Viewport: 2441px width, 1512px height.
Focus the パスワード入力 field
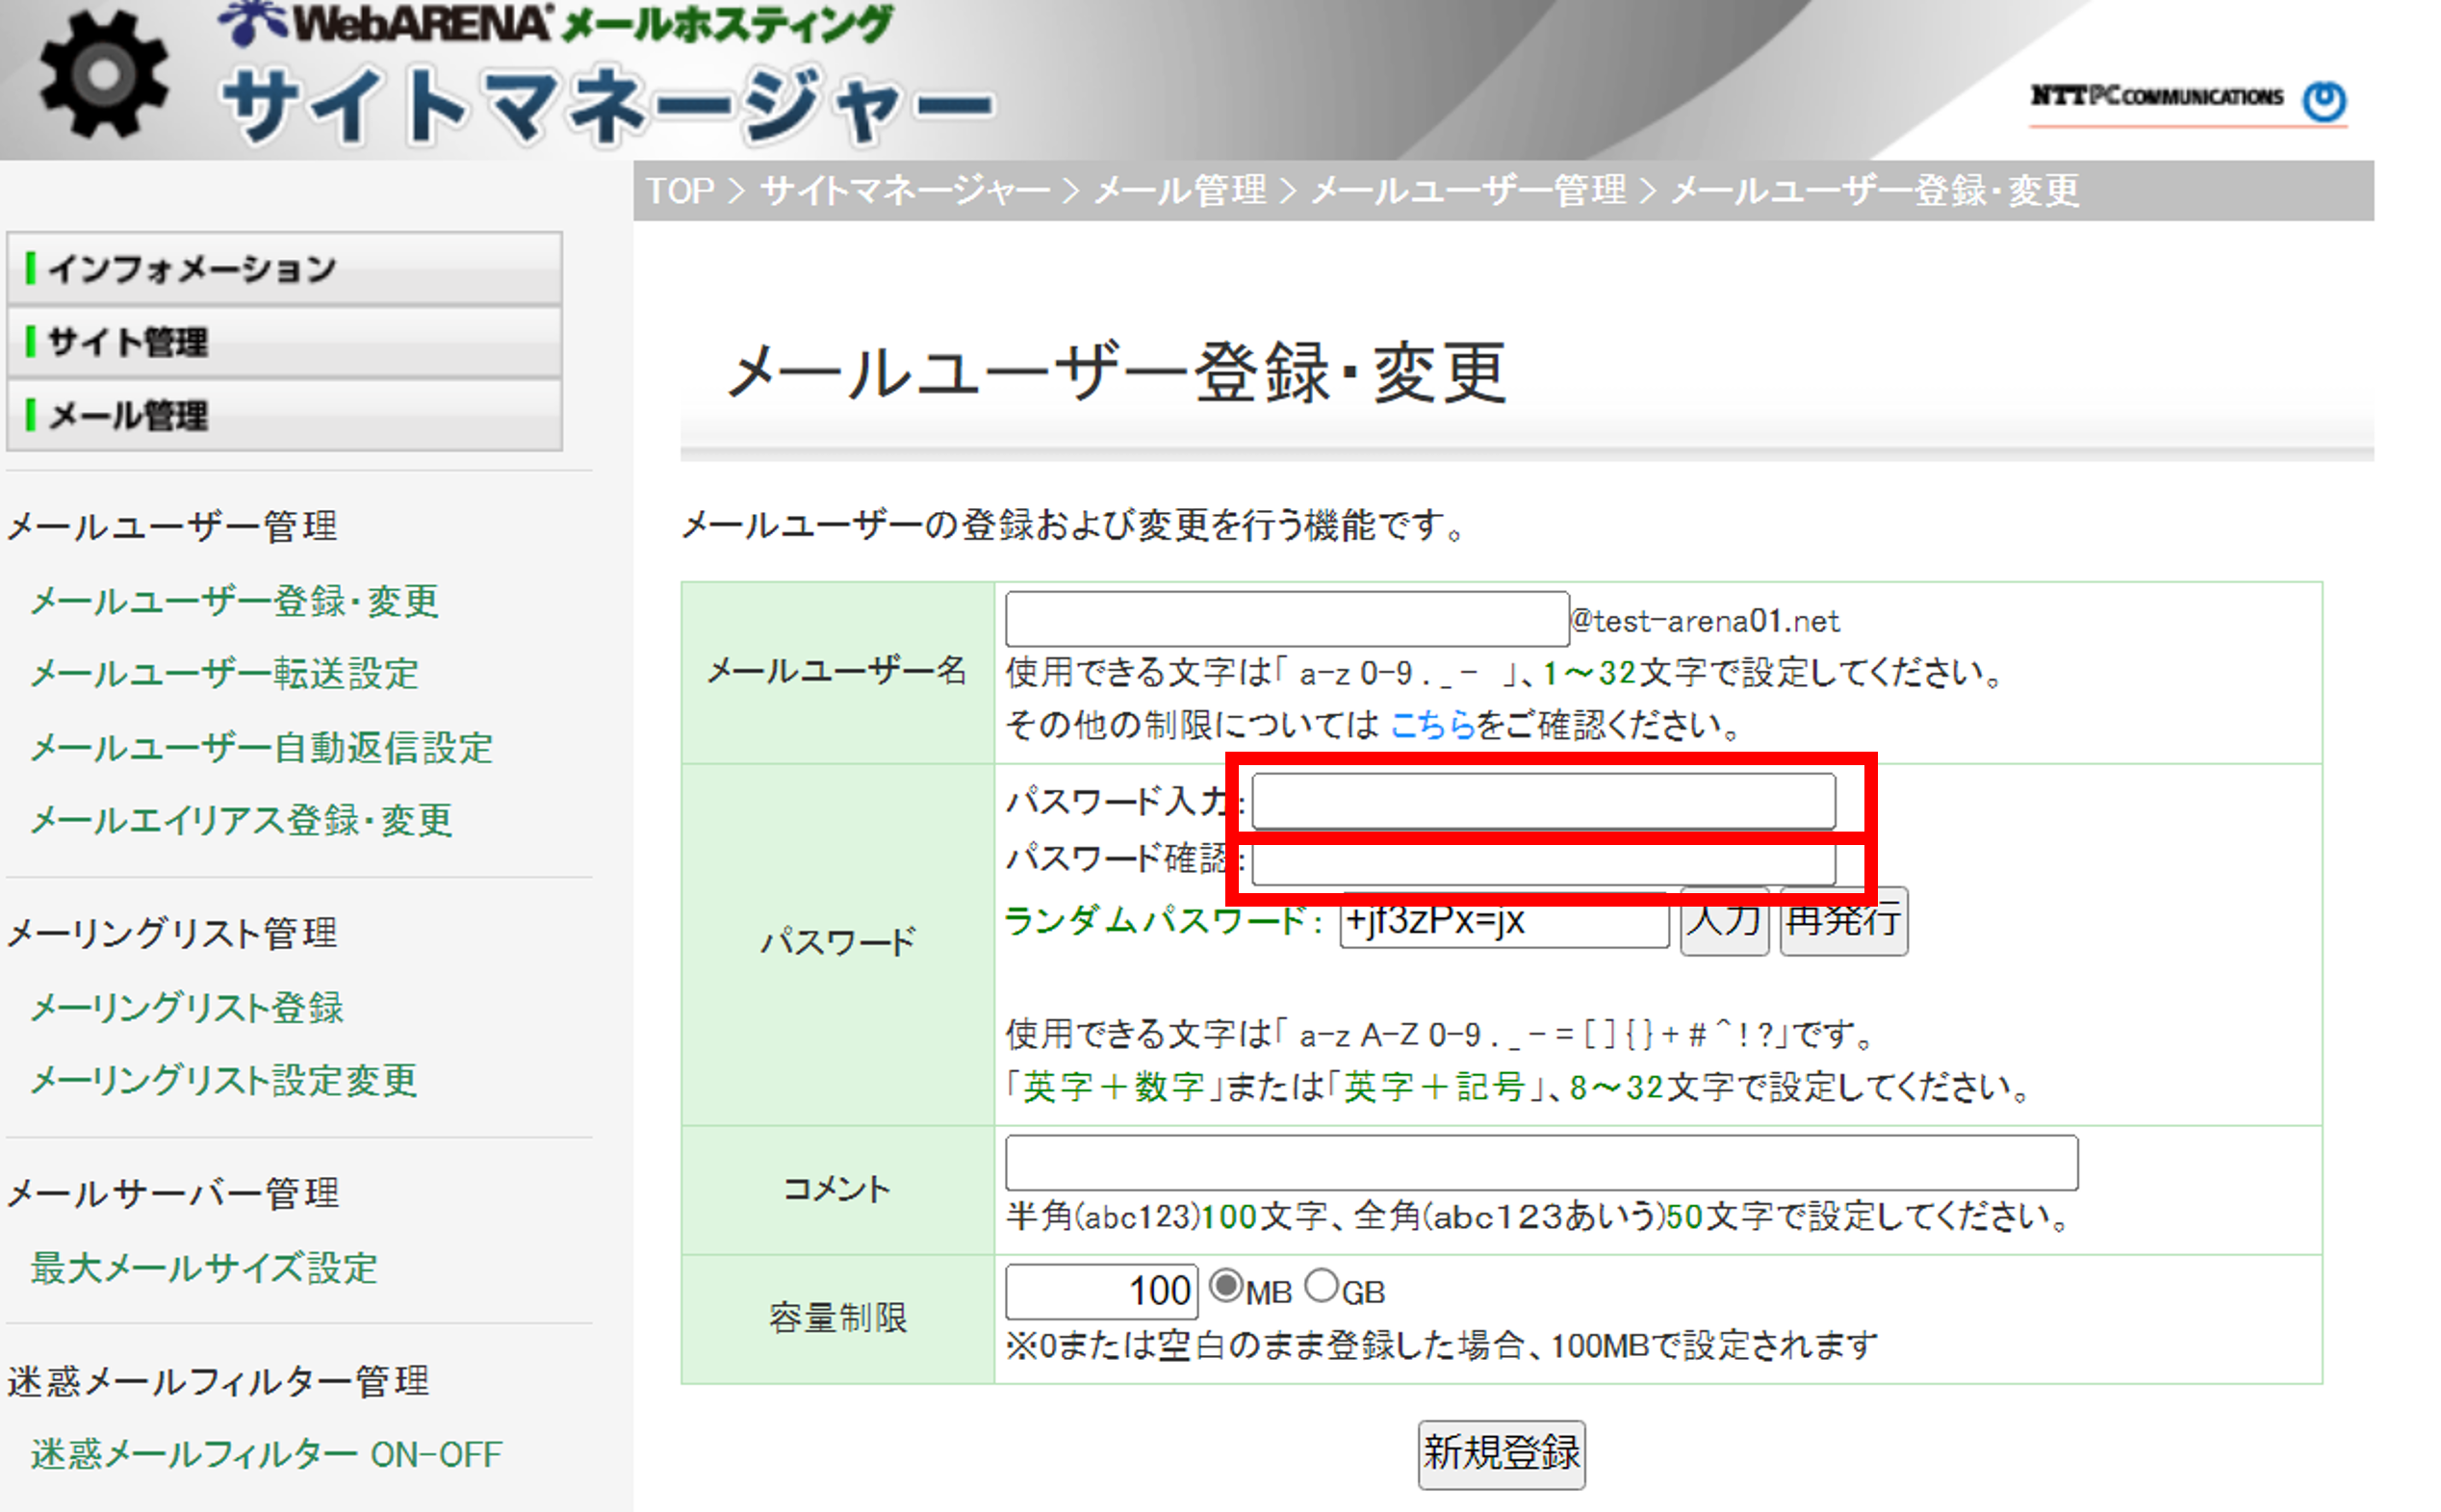point(1543,801)
